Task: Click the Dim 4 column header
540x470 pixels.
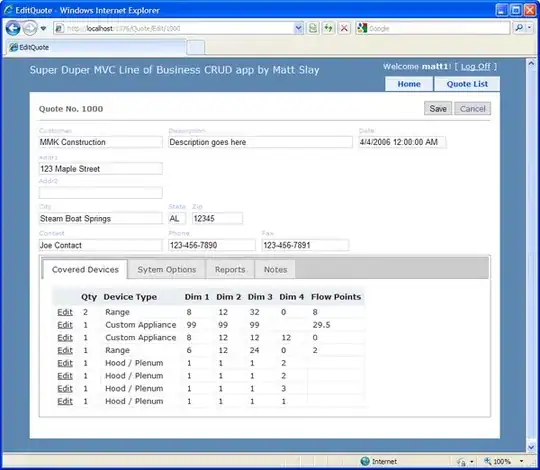Action: click(292, 297)
